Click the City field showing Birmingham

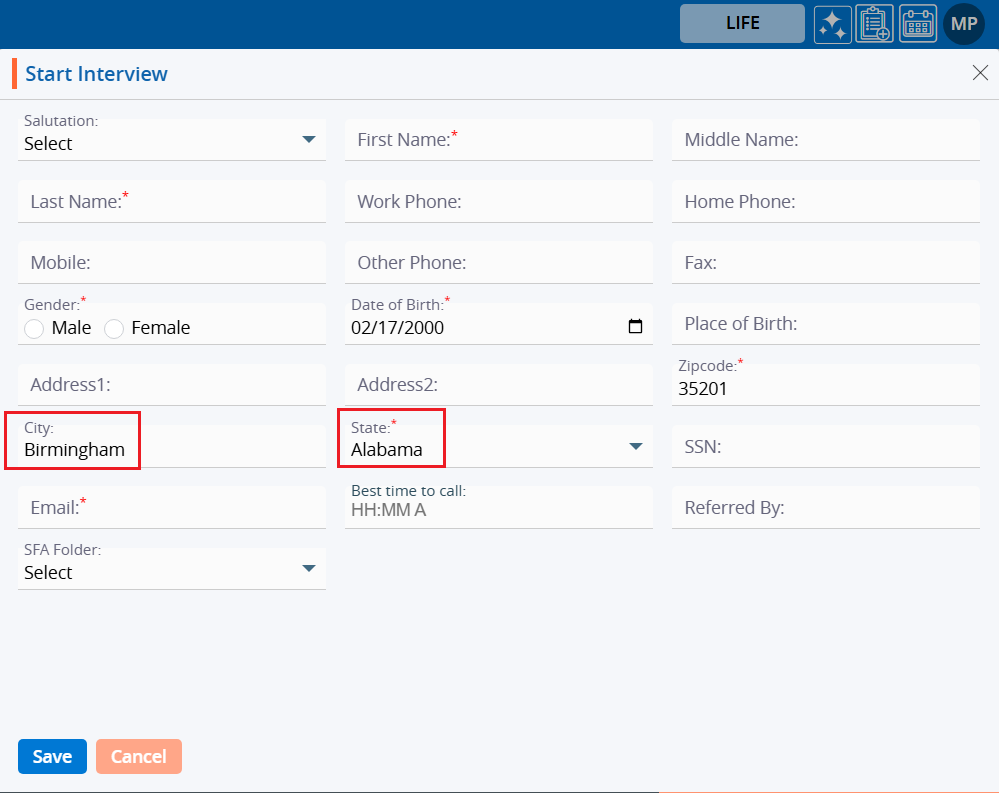172,450
